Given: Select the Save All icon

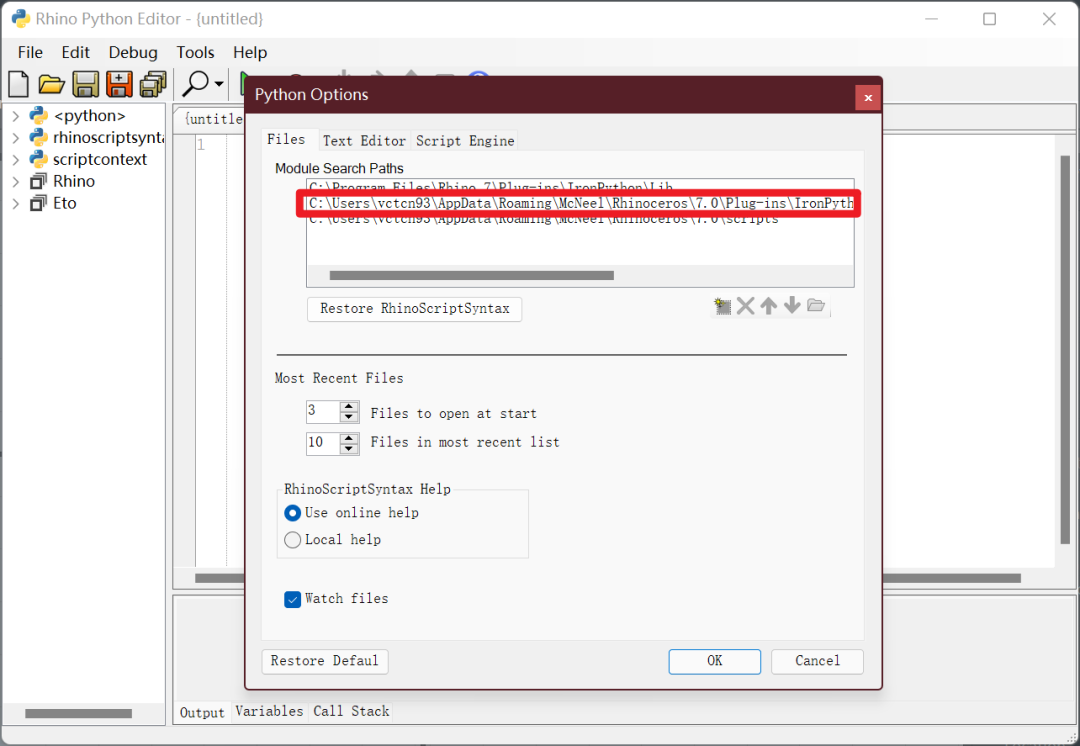Looking at the screenshot, I should click(x=152, y=84).
